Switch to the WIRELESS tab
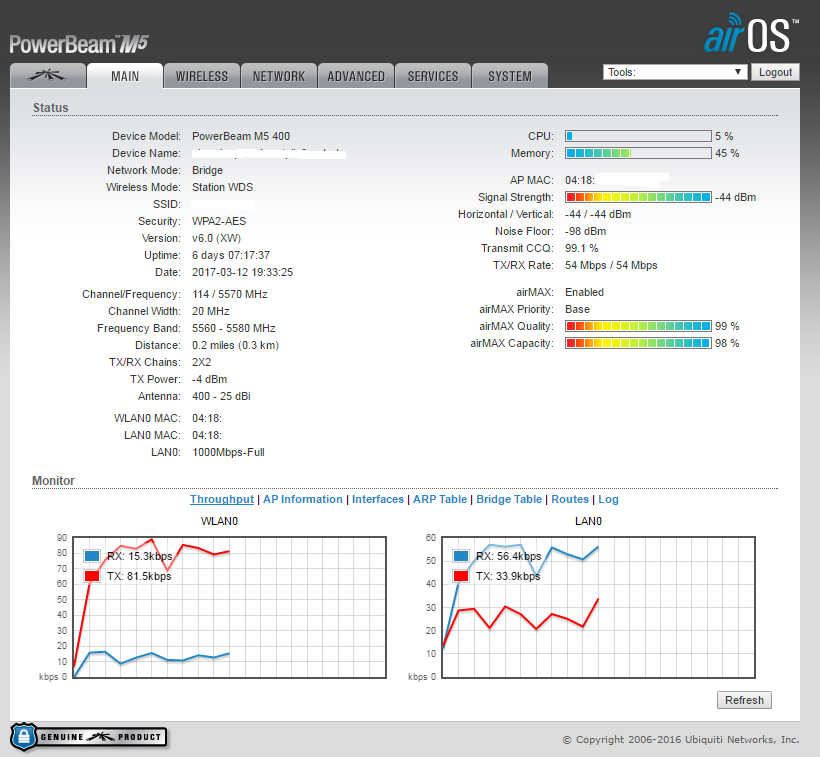Viewport: 820px width, 757px height. tap(202, 76)
